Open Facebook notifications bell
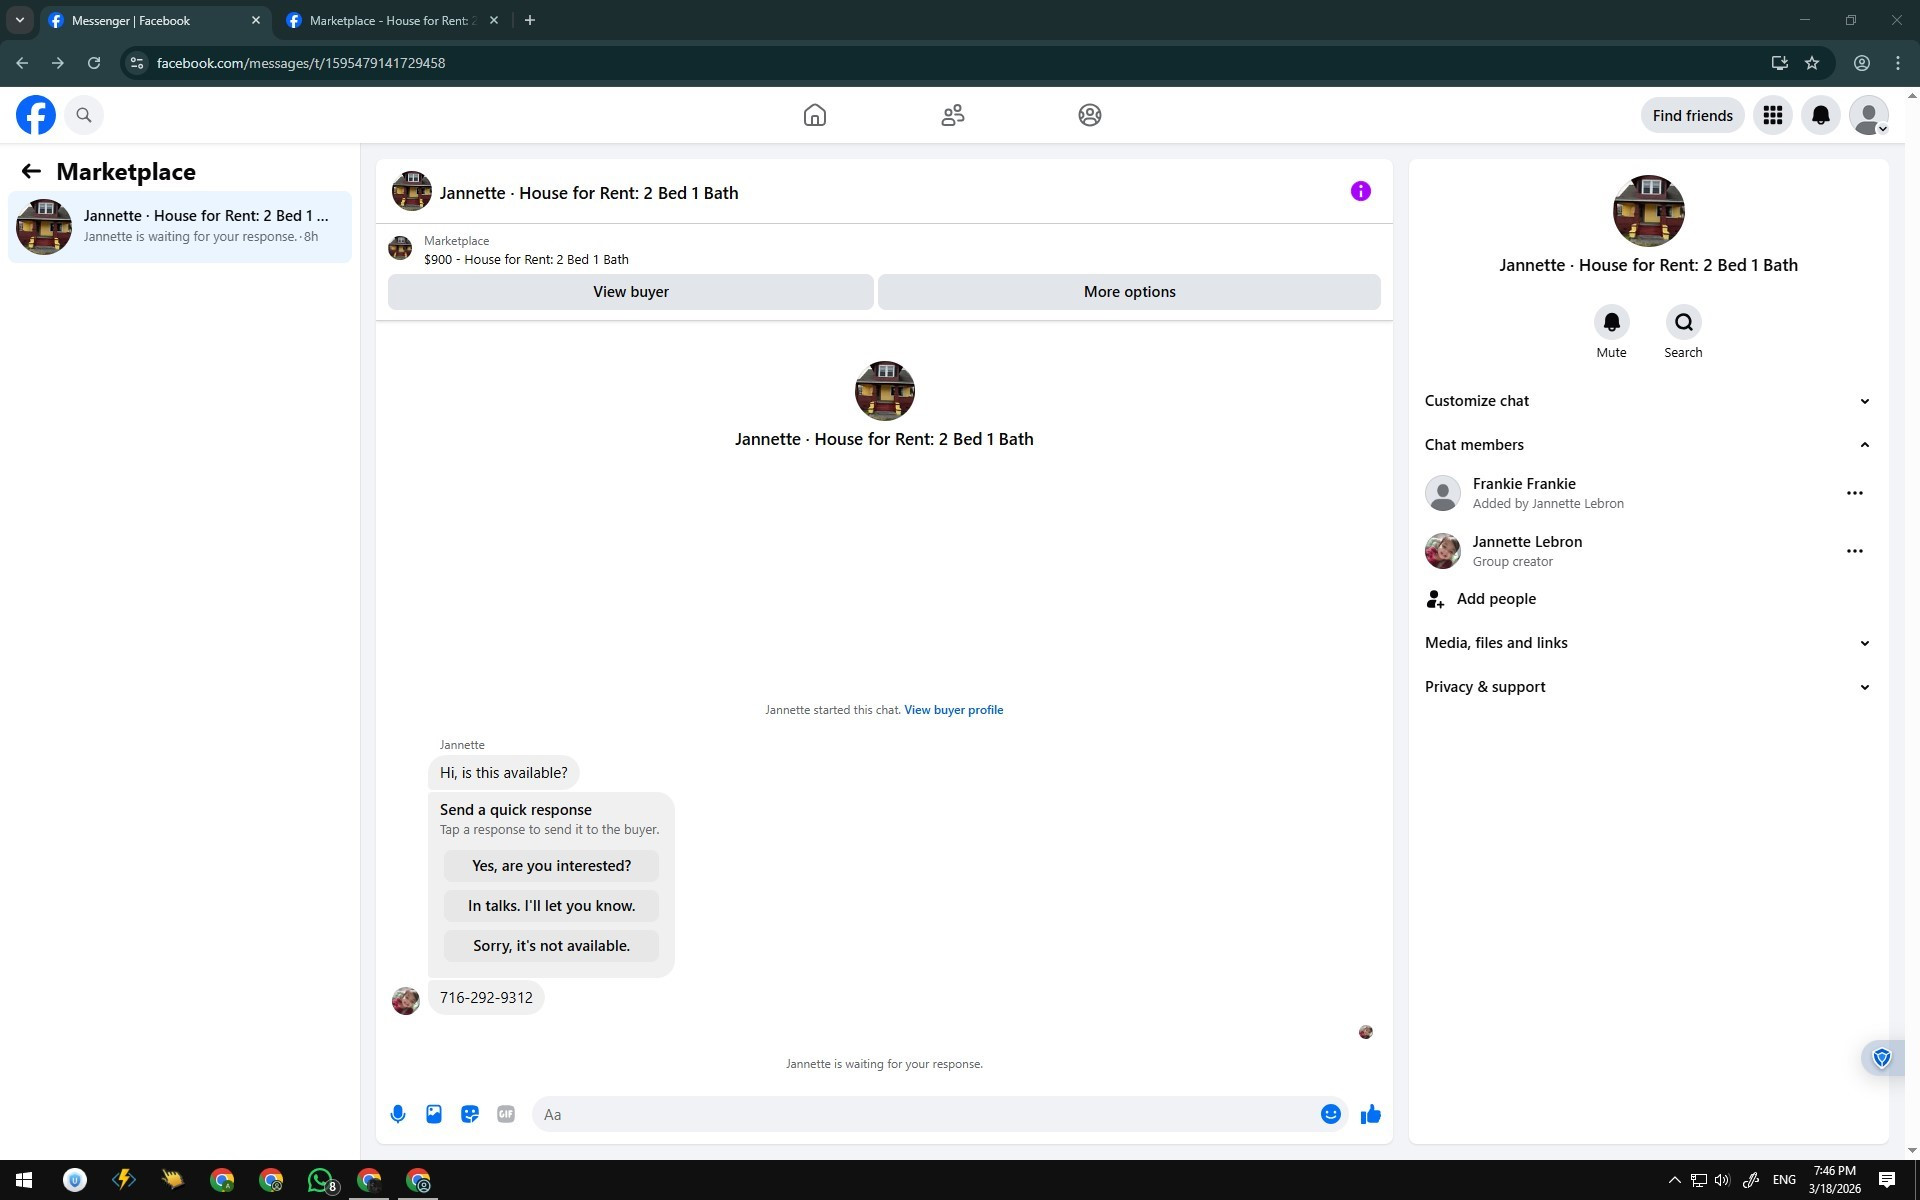1920x1200 pixels. pos(1820,115)
